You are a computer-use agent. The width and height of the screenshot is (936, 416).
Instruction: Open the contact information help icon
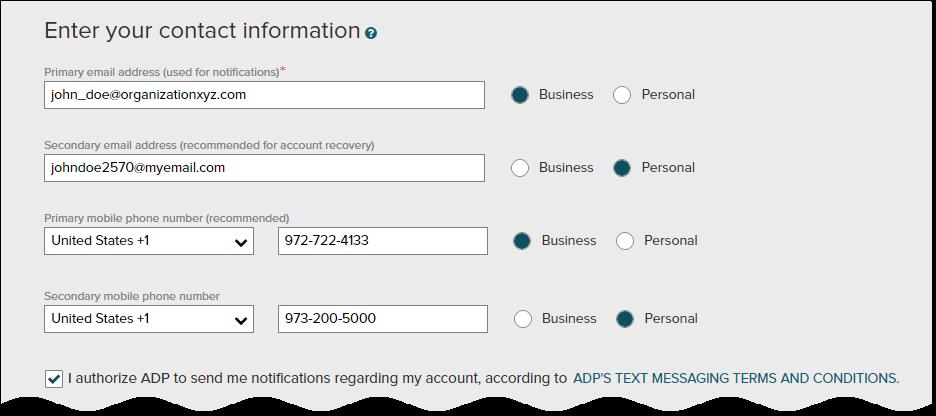[x=371, y=33]
